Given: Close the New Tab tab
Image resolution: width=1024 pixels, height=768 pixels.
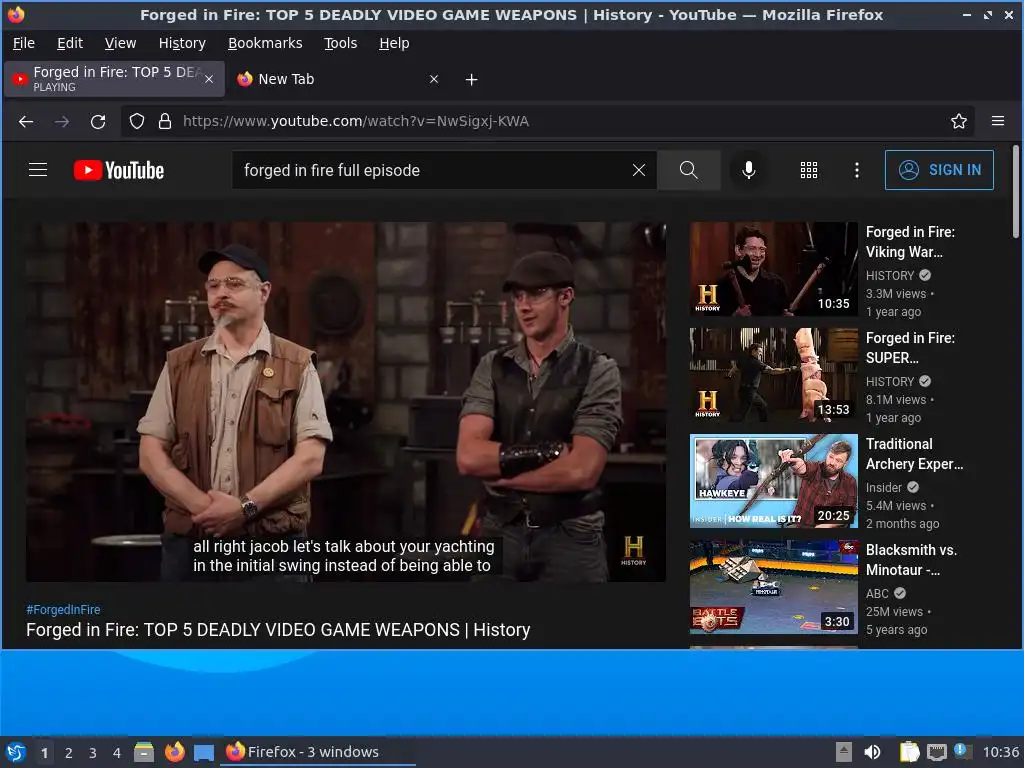Looking at the screenshot, I should coord(434,79).
